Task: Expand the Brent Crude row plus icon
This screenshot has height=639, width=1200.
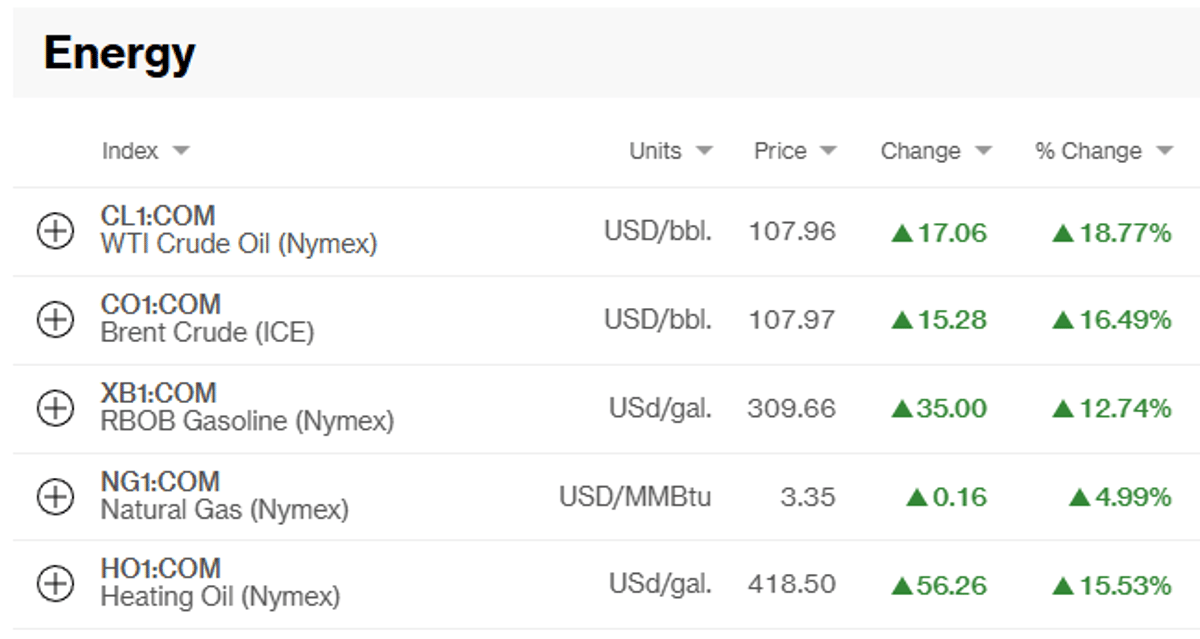Action: point(55,320)
